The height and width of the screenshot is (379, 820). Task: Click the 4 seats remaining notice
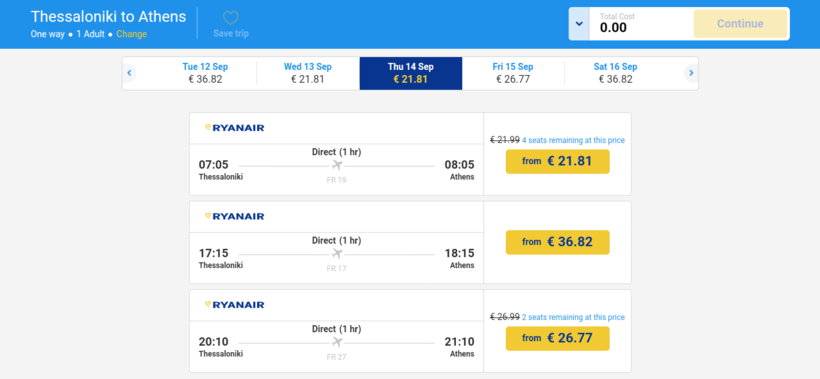tap(573, 140)
